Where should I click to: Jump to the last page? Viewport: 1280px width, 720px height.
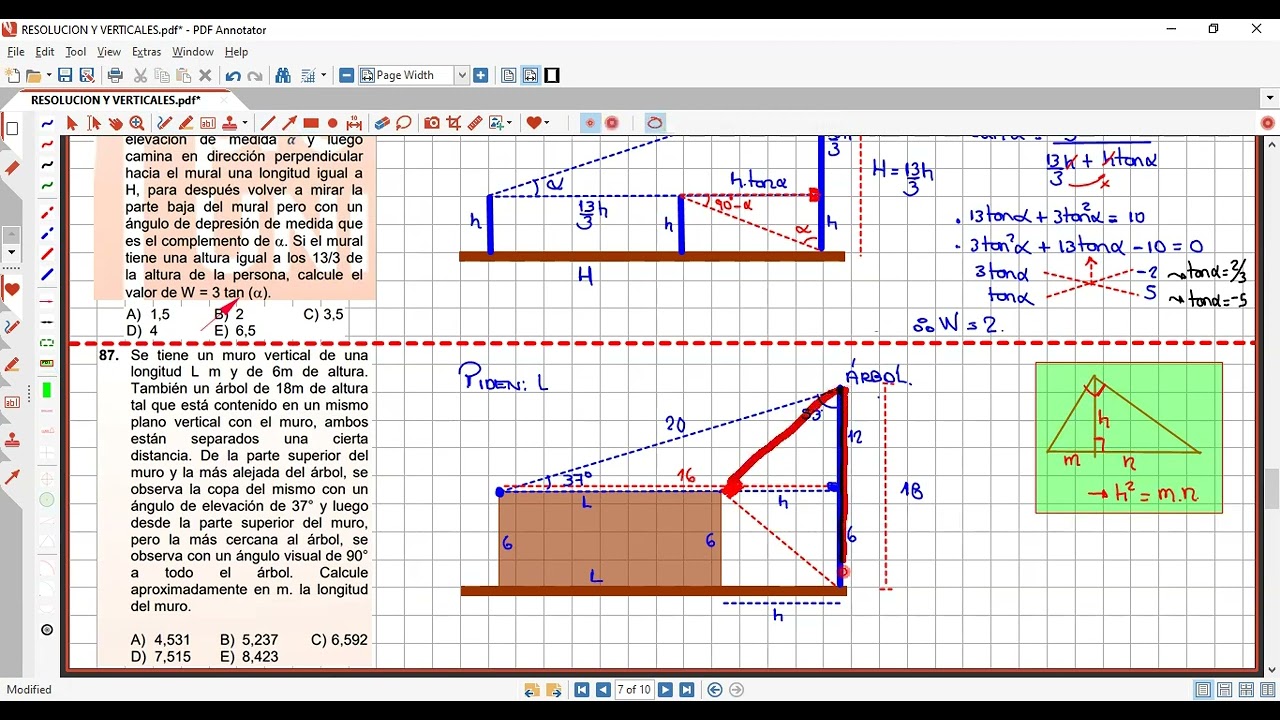pyautogui.click(x=687, y=690)
